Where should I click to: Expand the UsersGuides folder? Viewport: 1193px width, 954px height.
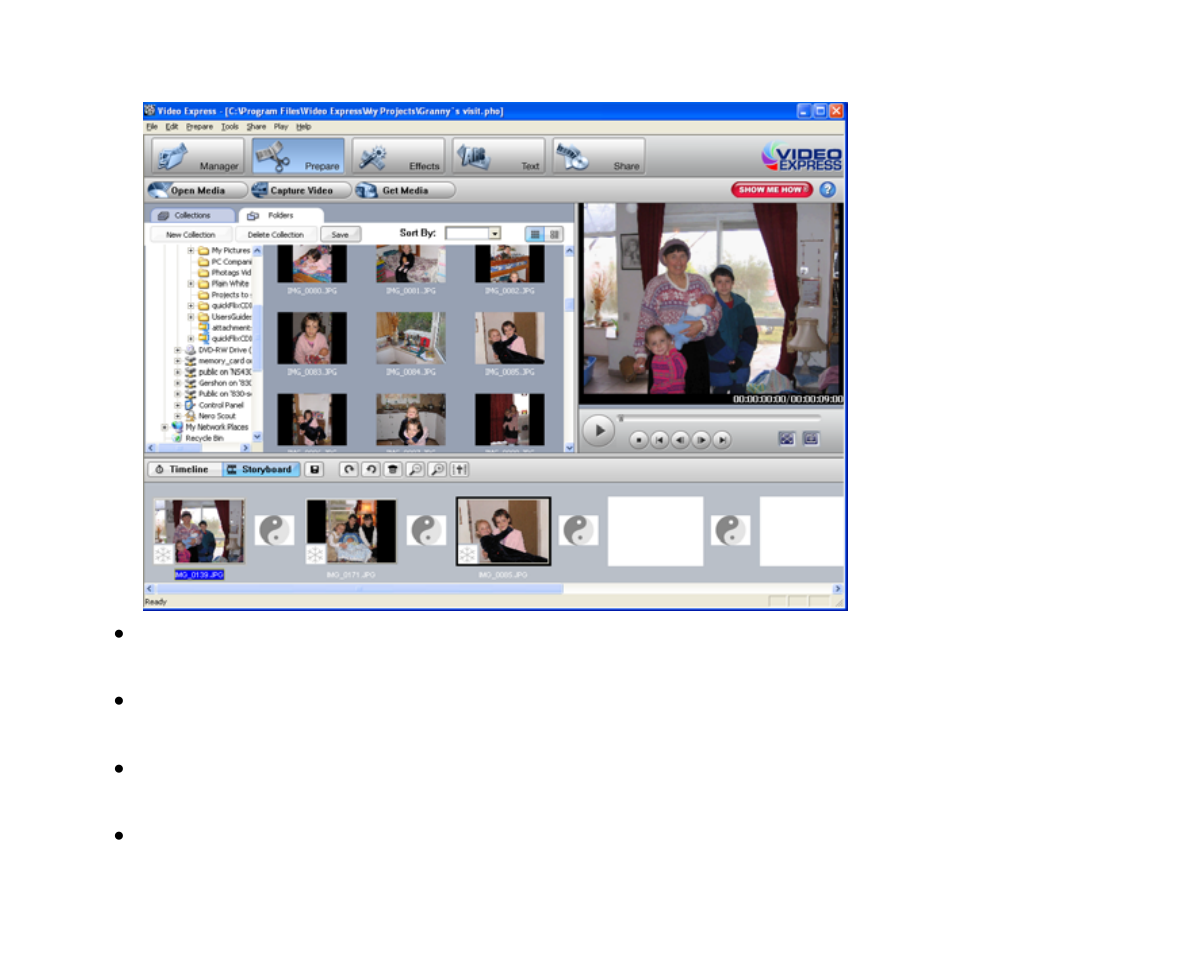(191, 316)
